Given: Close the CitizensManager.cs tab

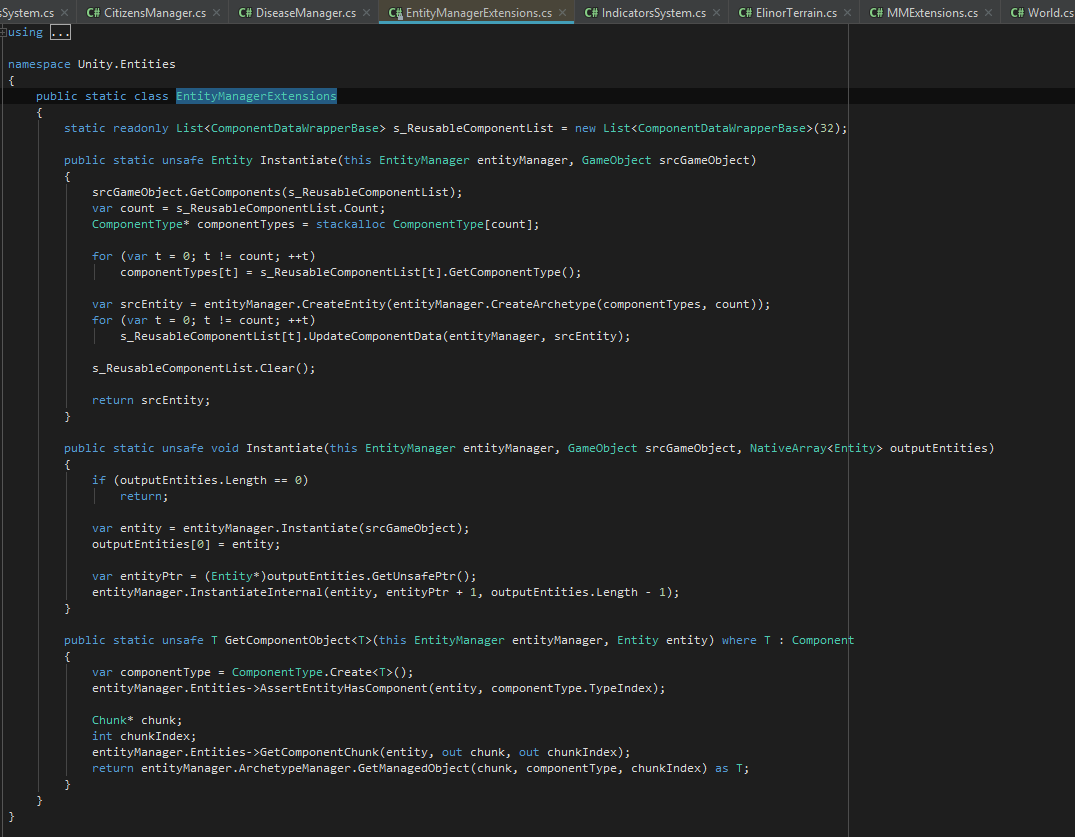Looking at the screenshot, I should (218, 12).
